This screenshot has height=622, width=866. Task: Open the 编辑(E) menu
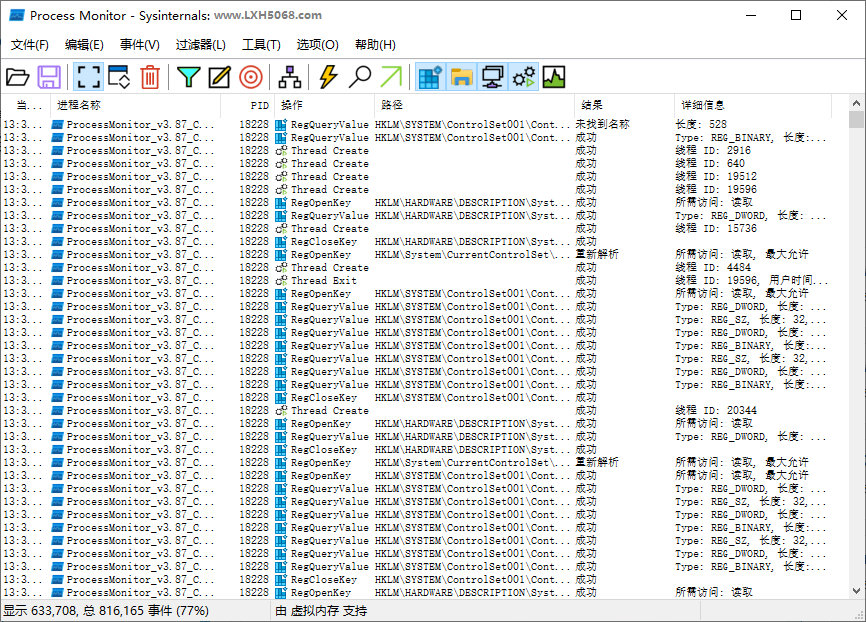(84, 45)
